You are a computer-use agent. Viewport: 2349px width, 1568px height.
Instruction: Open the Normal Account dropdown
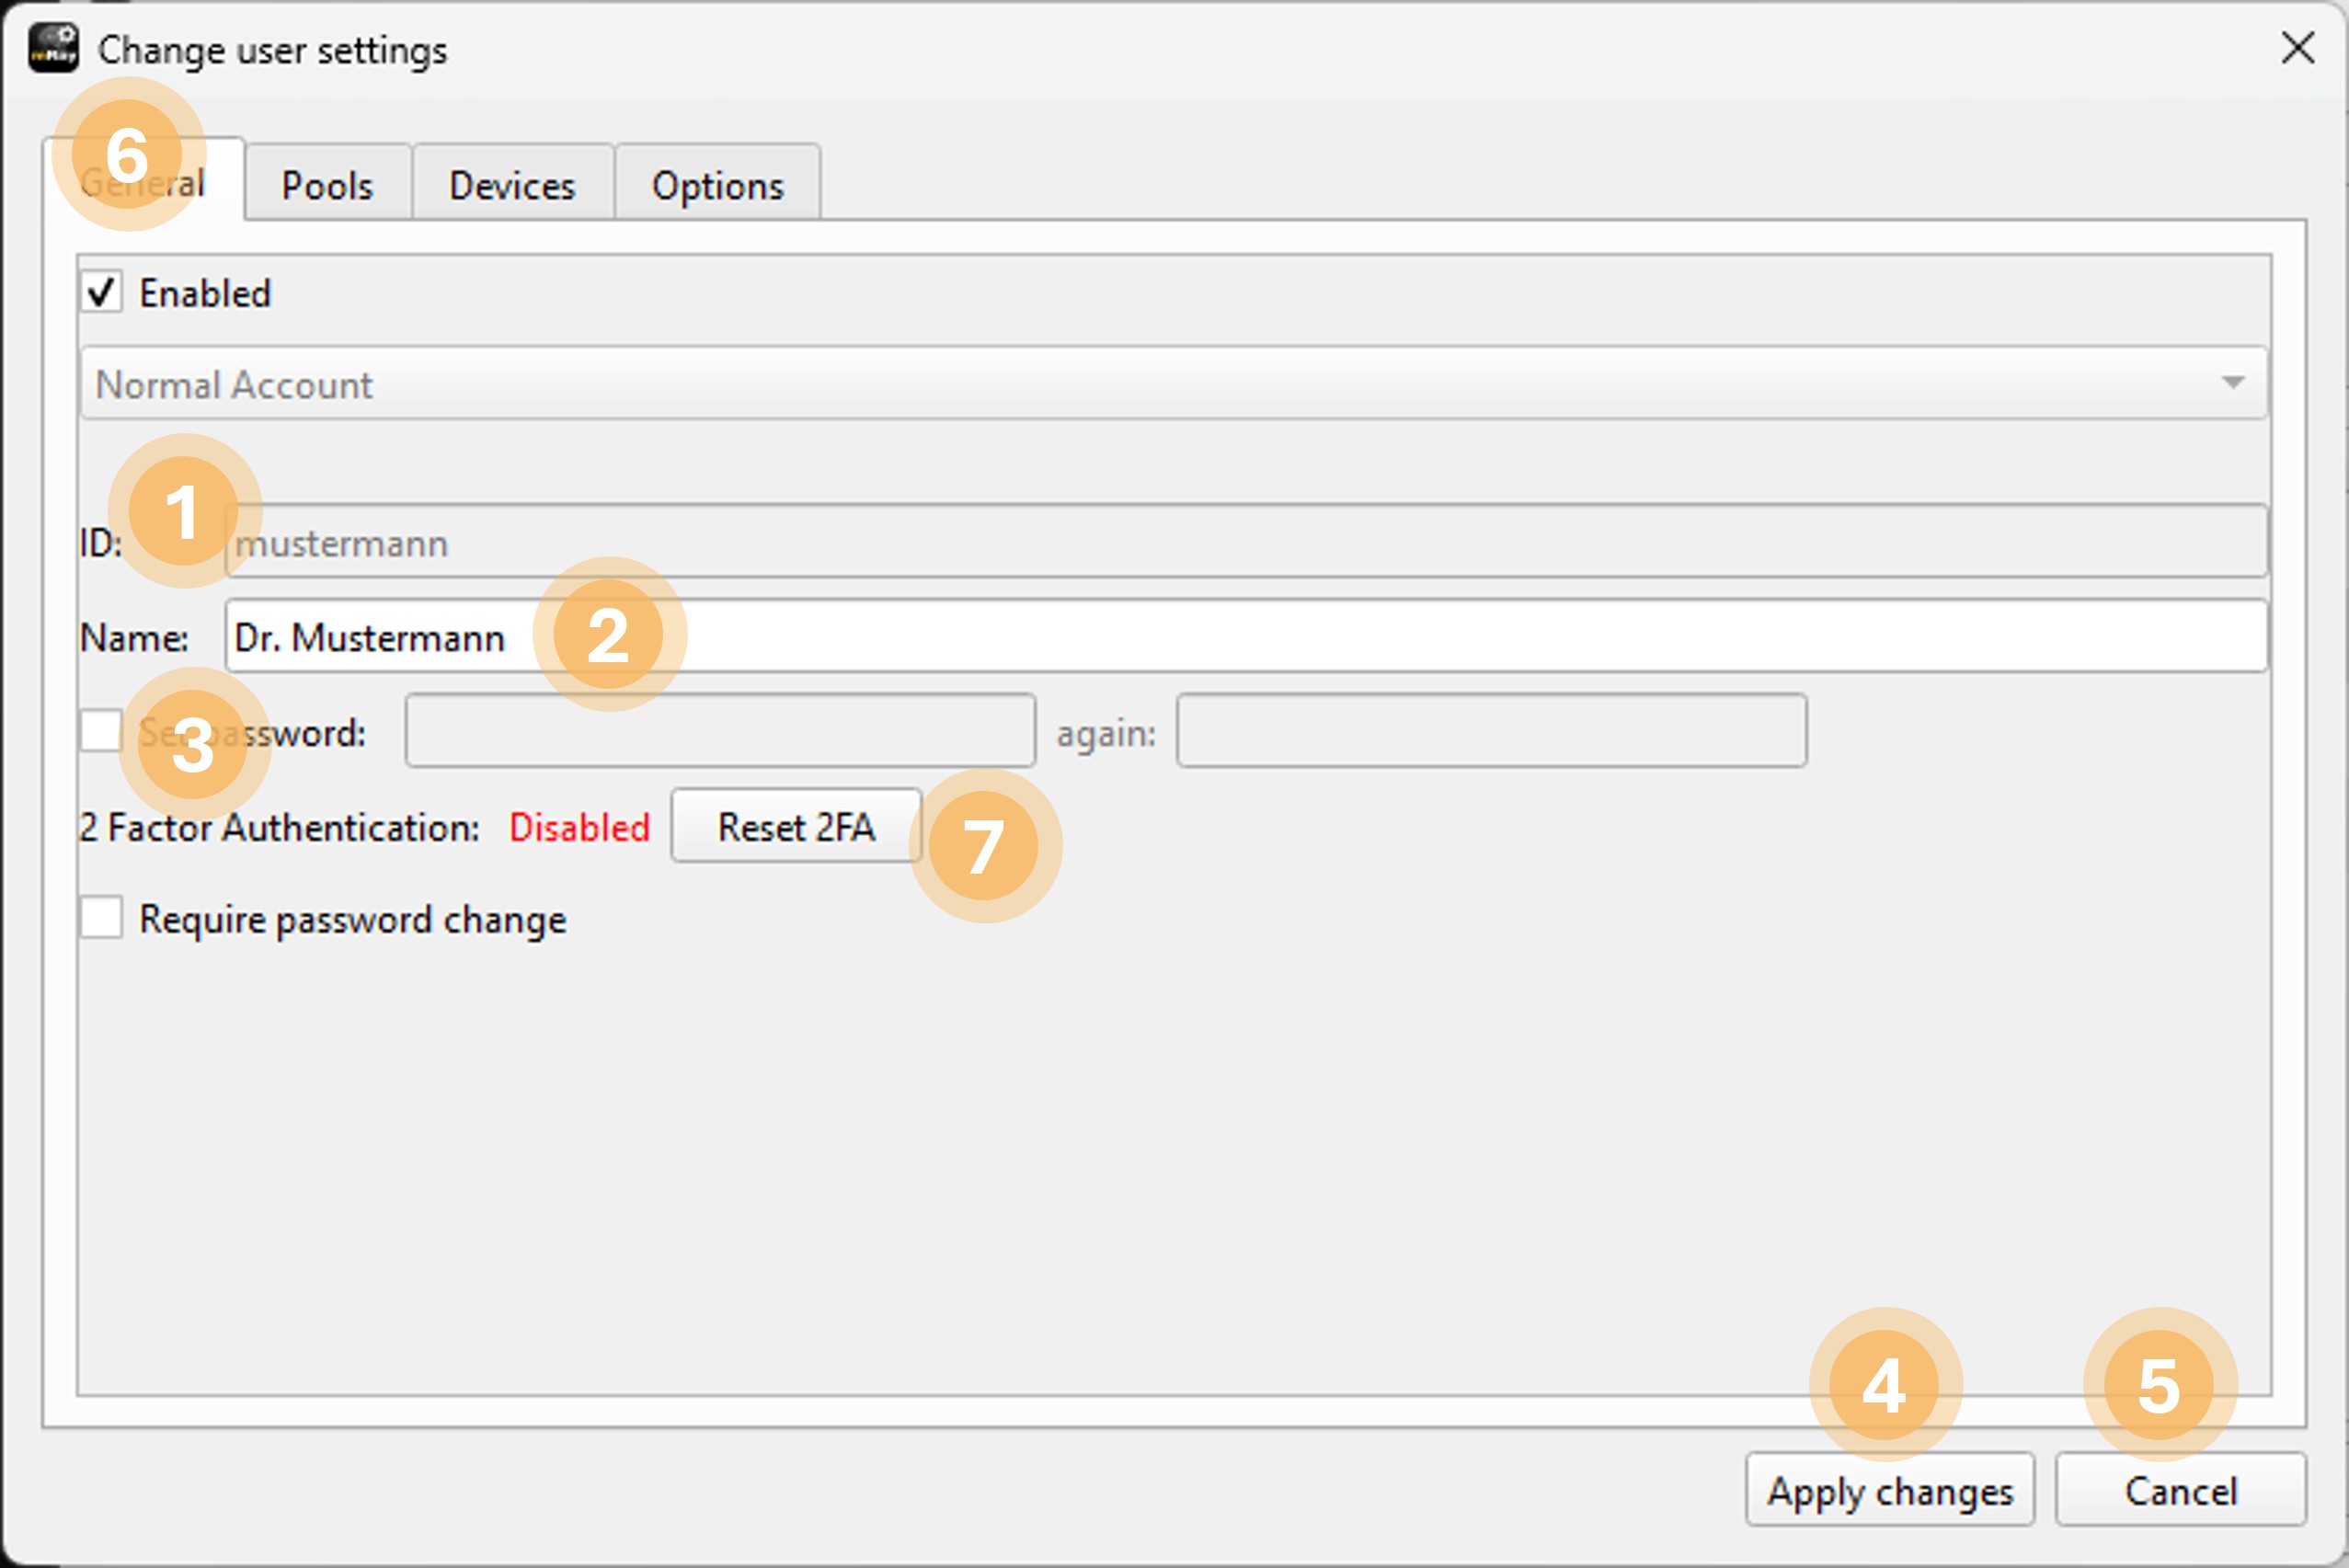coord(1172,384)
